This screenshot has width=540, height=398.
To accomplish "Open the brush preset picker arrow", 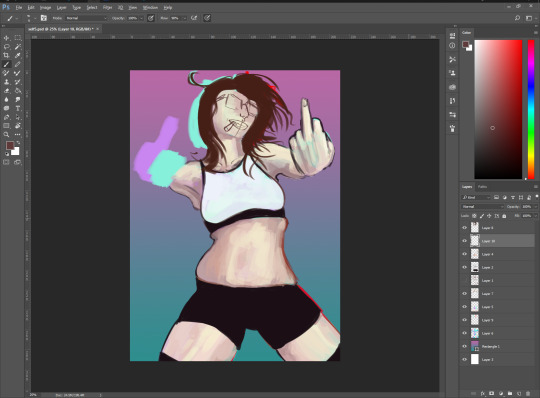I will [x=35, y=18].
